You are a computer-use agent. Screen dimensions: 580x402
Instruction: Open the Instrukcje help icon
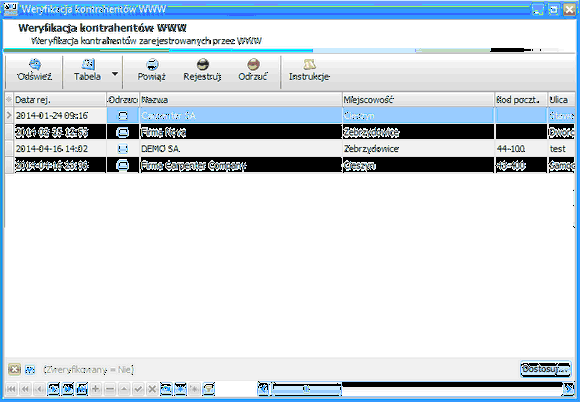tap(309, 64)
